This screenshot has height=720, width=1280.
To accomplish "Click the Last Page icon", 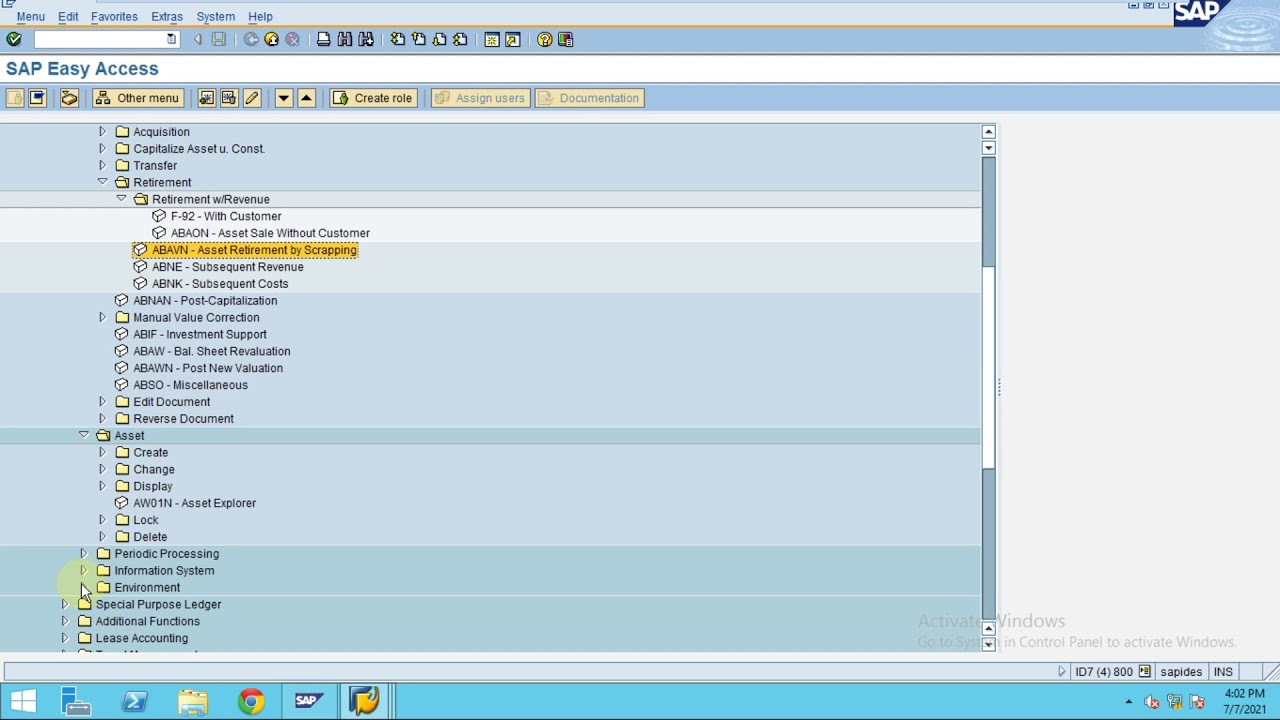I will click(460, 39).
